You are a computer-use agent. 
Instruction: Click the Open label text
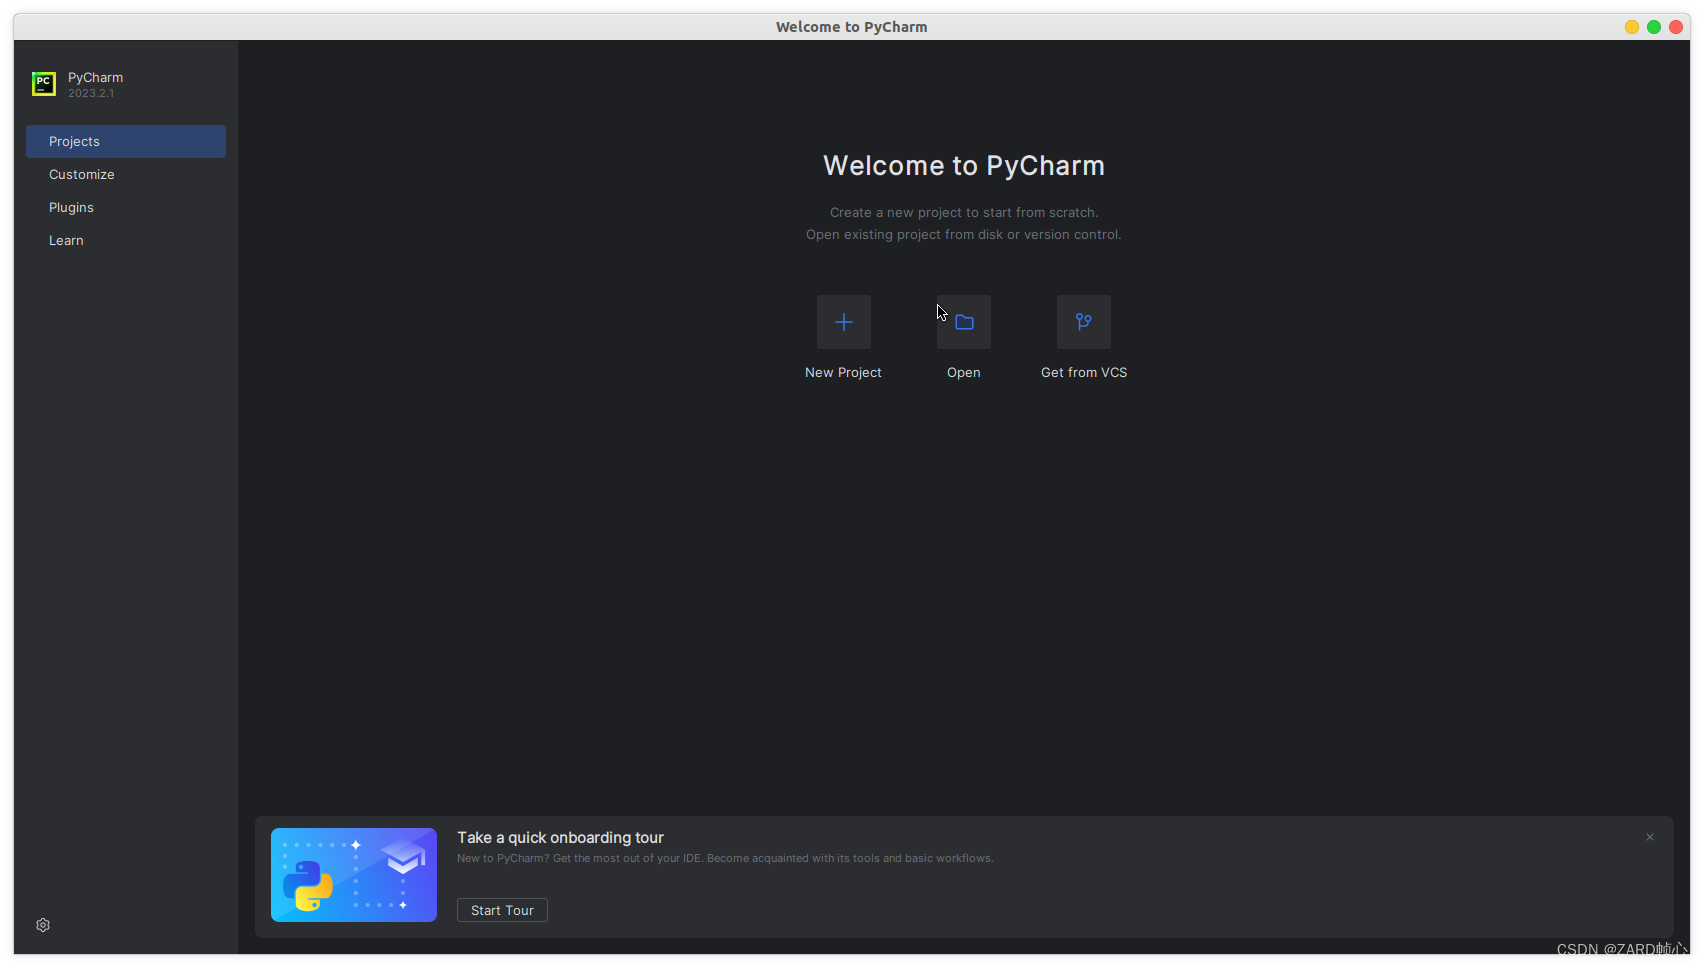pyautogui.click(x=964, y=372)
